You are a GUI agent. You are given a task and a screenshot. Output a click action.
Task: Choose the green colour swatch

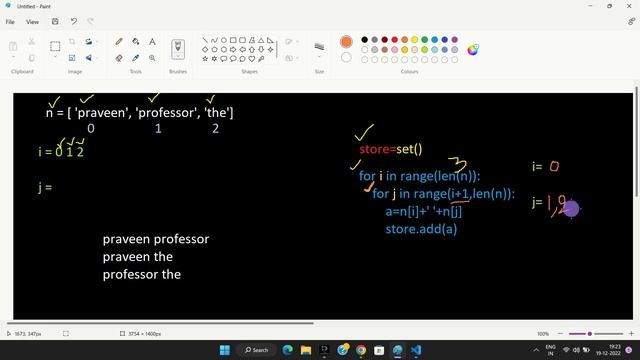424,40
